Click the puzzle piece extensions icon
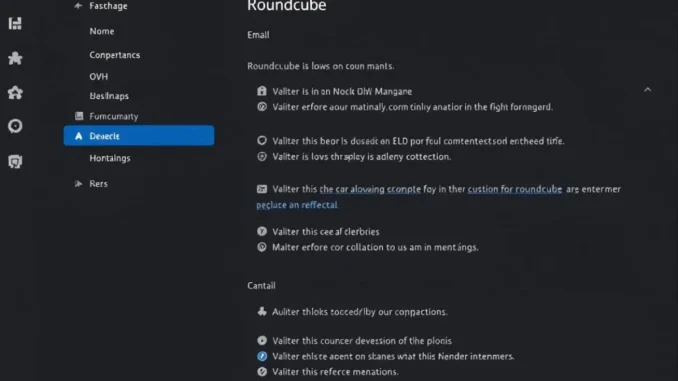 click(x=15, y=58)
